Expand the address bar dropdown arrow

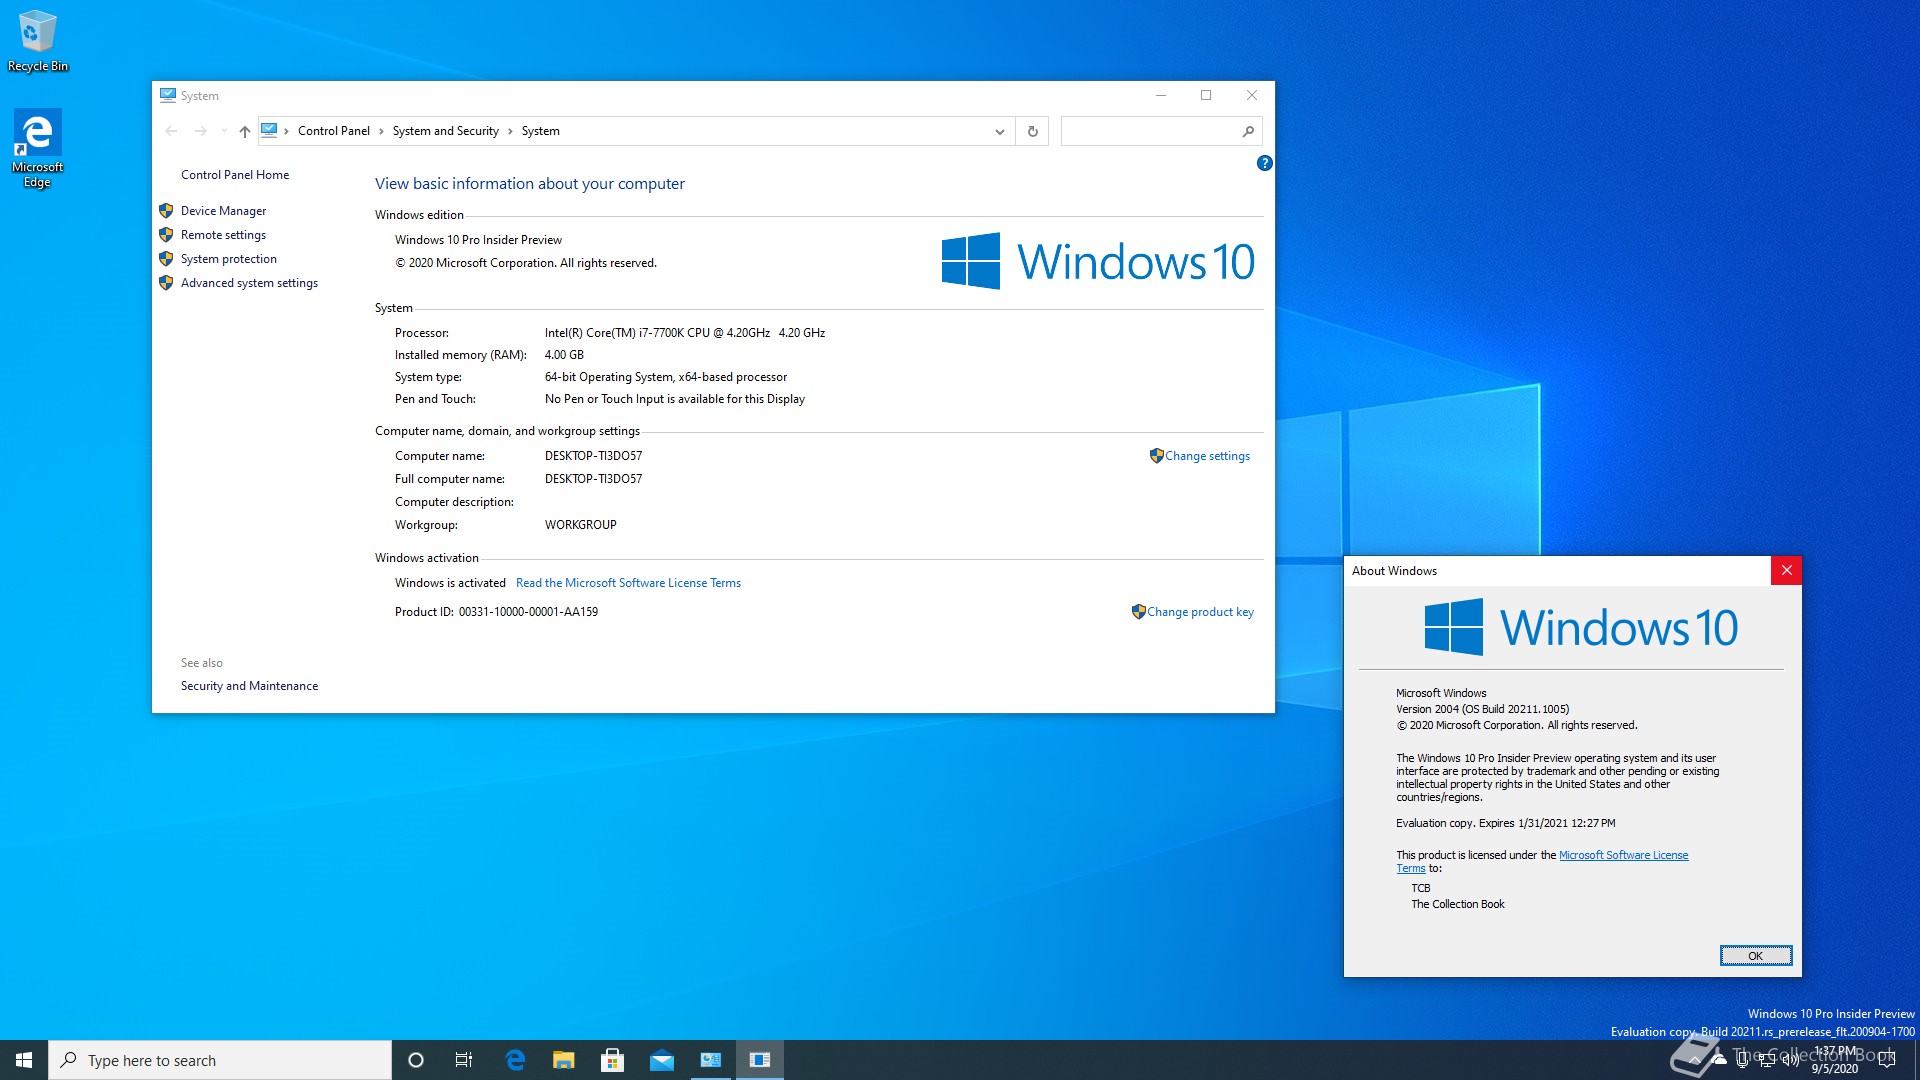tap(999, 131)
